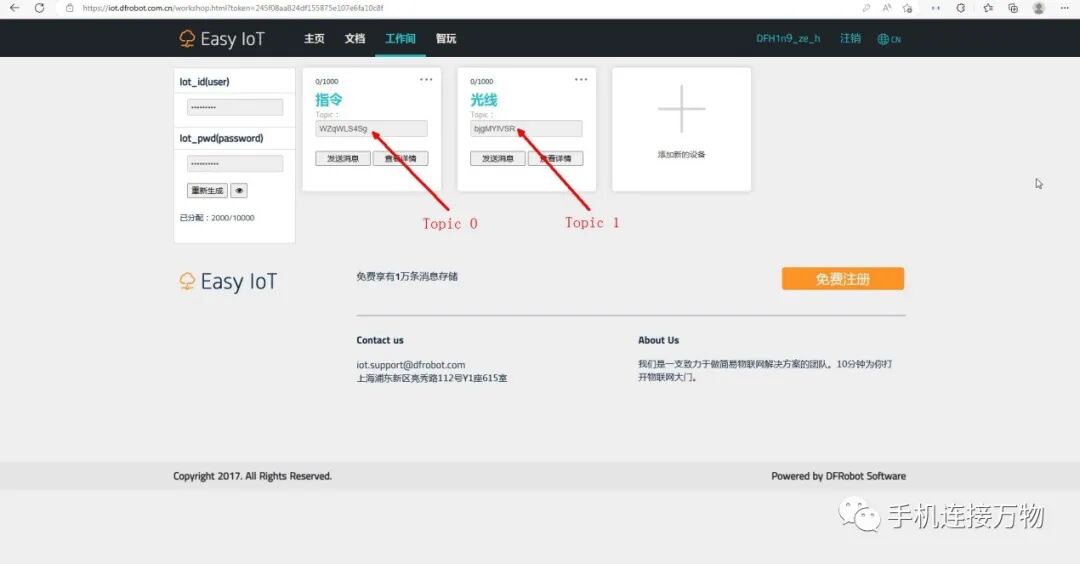1080x564 pixels.
Task: Click 发送消息 on the 指令 device
Action: pyautogui.click(x=343, y=158)
